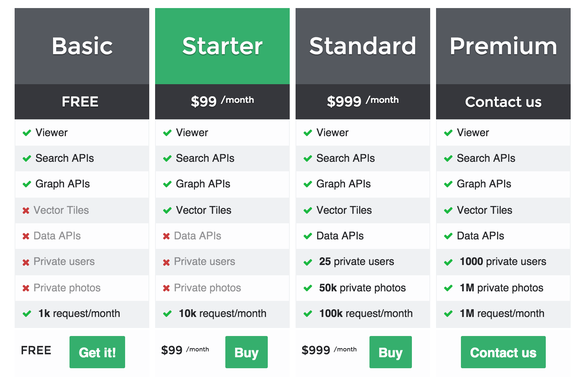Viewport: 582px width, 377px height.
Task: Click the green Contact us button
Action: [503, 352]
